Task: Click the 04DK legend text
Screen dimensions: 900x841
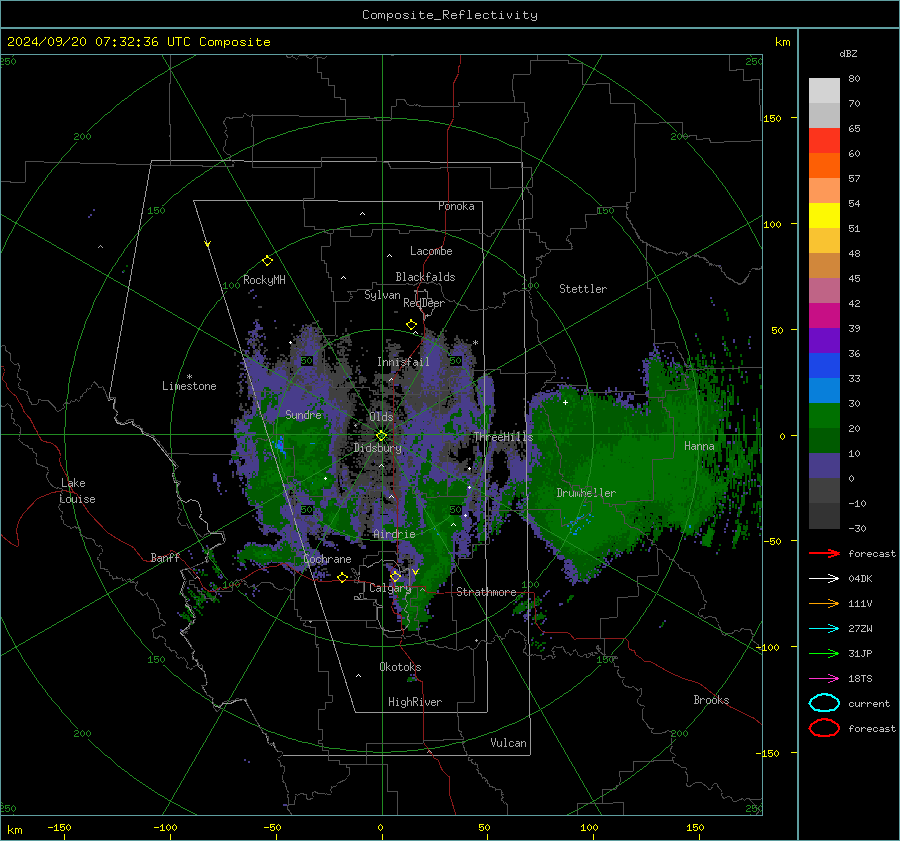Action: pos(860,579)
